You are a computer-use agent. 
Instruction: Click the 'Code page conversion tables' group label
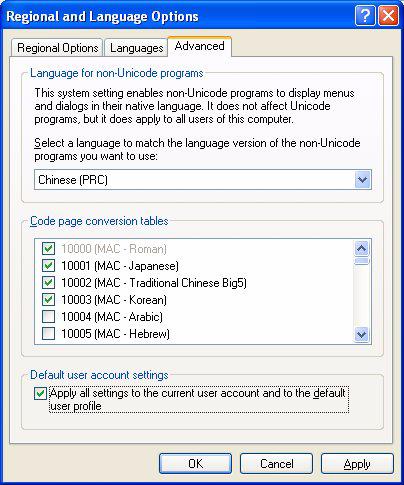tap(99, 221)
